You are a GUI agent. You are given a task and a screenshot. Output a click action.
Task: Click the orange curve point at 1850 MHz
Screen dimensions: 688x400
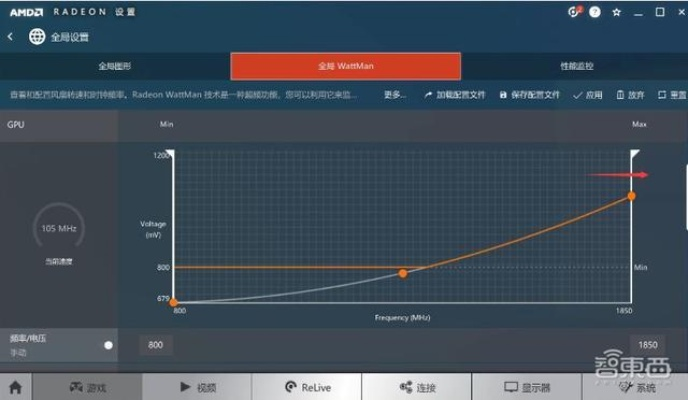(x=631, y=196)
